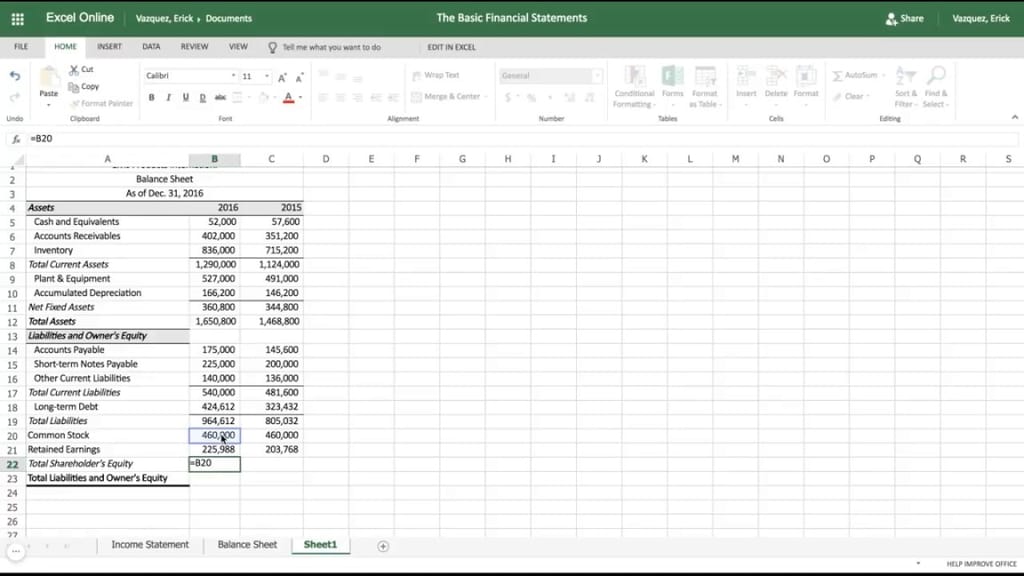Open the font color dropdown arrow
Viewport: 1024px width, 576px height.
[x=300, y=97]
